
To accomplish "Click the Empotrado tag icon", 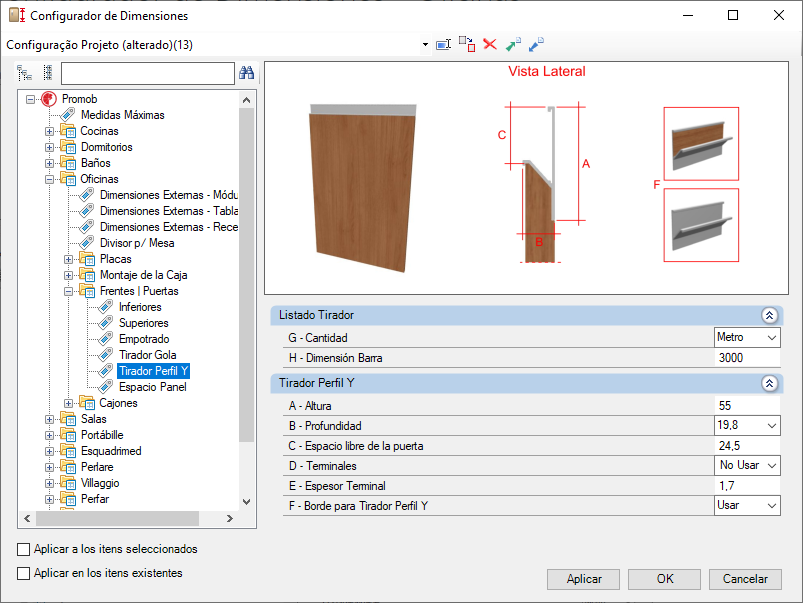I will [x=106, y=339].
